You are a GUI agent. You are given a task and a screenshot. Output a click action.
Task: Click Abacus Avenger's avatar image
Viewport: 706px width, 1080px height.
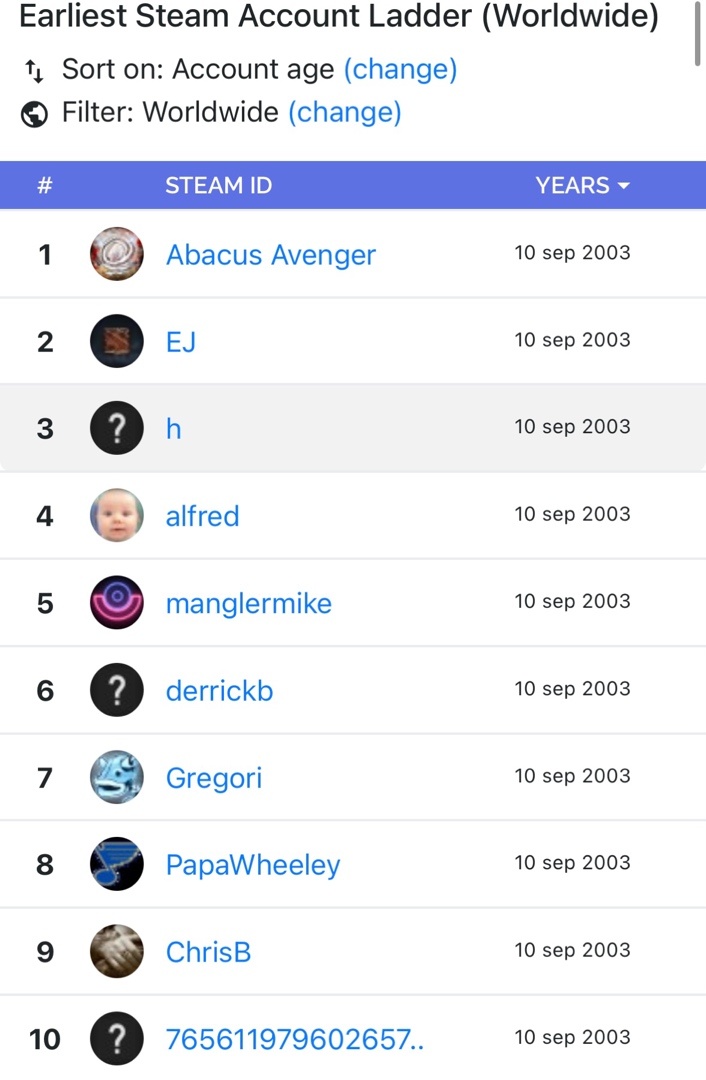coord(117,254)
